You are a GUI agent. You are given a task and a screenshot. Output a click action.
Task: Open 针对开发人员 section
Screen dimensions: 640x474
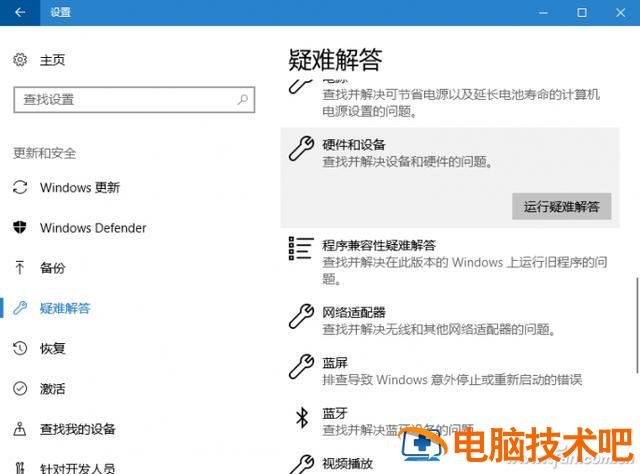[x=78, y=468]
